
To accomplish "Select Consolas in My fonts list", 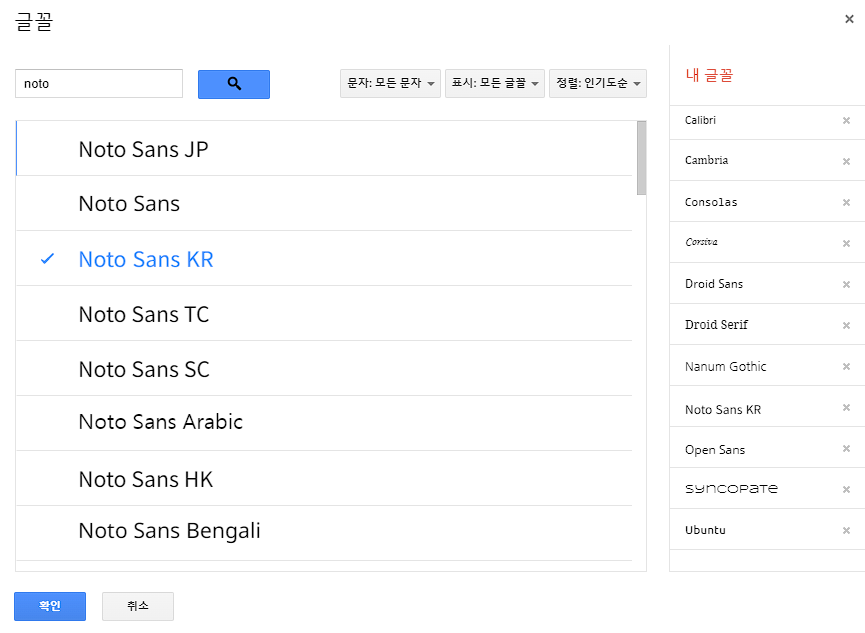I will (711, 202).
